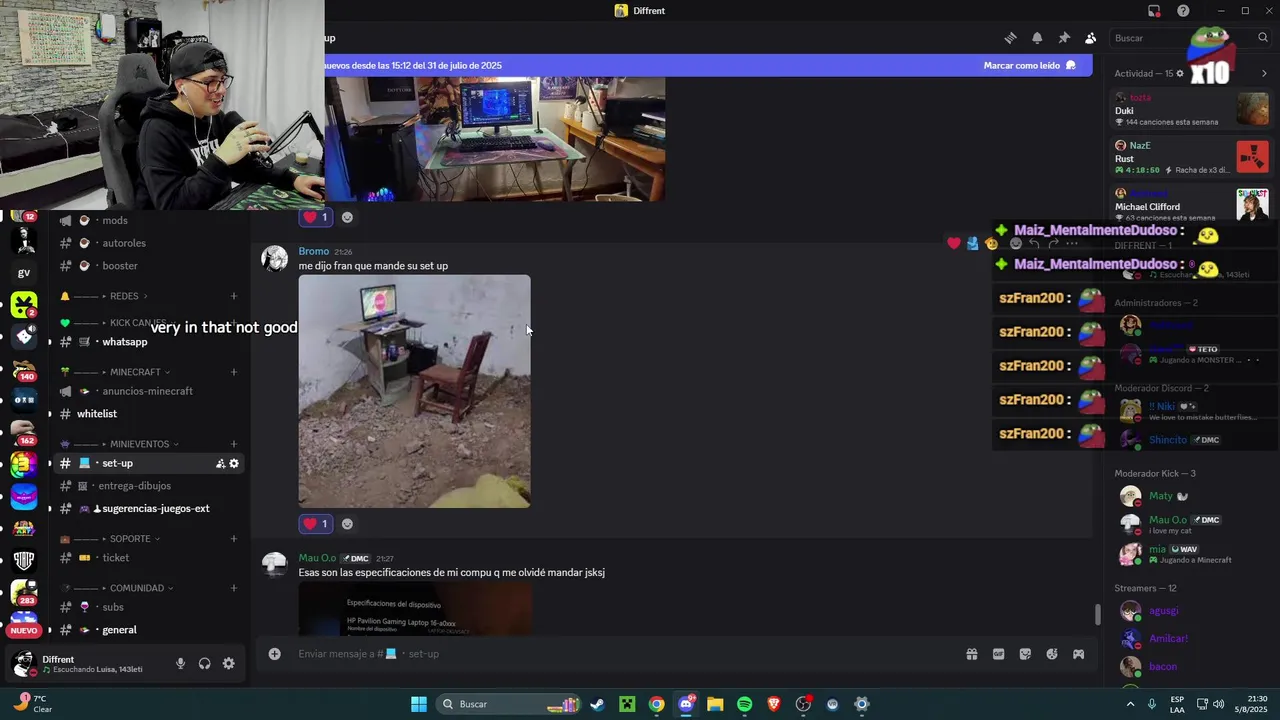
Task: Click Bromo username in message
Action: pyautogui.click(x=314, y=251)
